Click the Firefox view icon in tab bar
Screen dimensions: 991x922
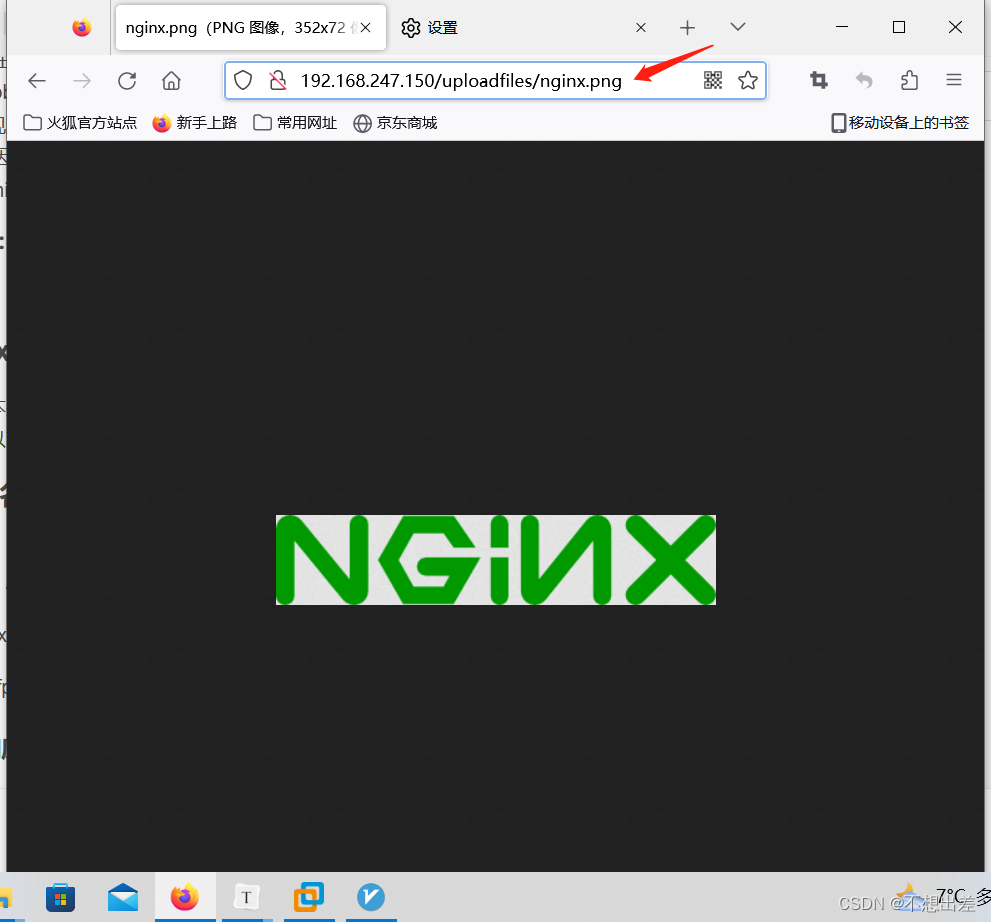(x=82, y=28)
